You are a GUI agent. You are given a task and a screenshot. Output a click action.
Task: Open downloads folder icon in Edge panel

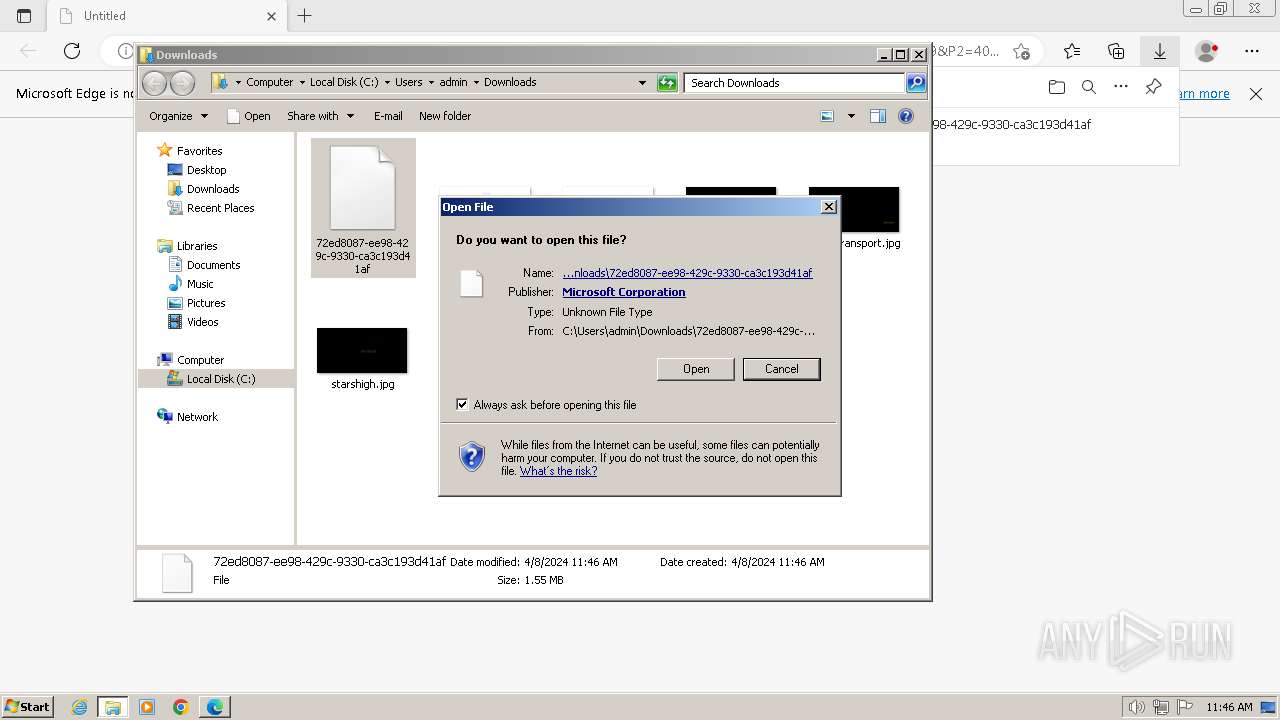1057,87
